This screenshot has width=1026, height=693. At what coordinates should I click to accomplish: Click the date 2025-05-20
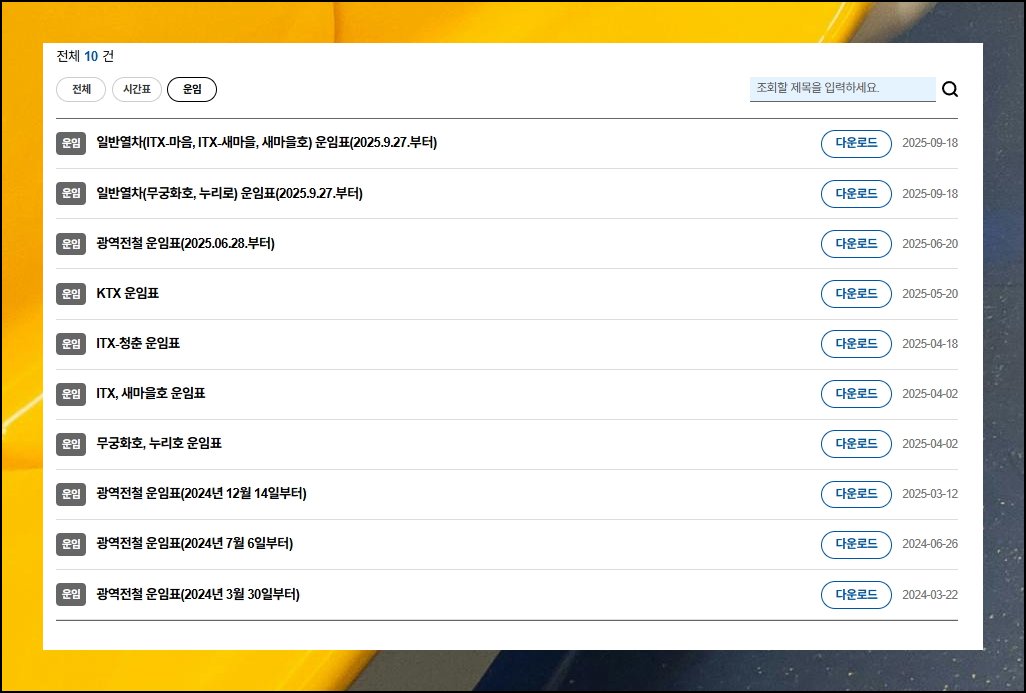pos(930,294)
